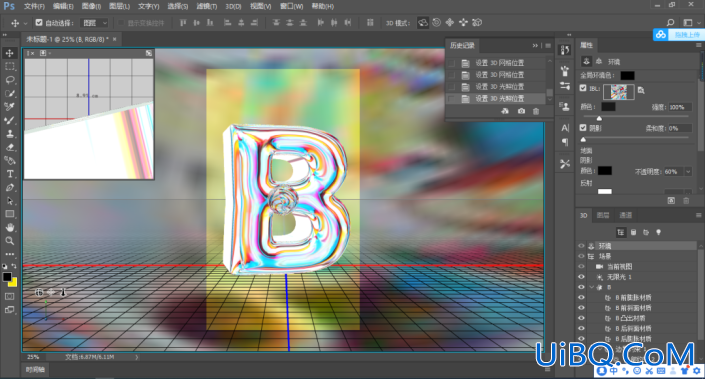This screenshot has width=705, height=379.
Task: Open the 3D(D) menu
Action: coord(233,6)
